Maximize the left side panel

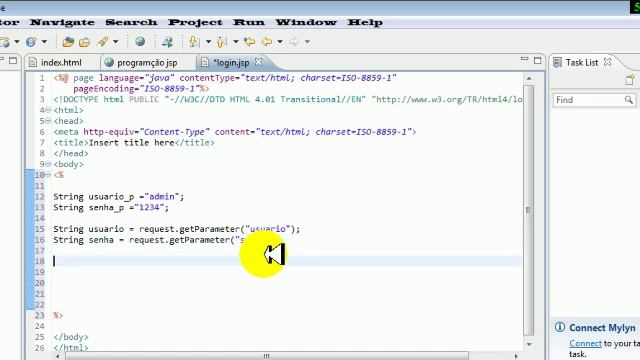(13, 61)
